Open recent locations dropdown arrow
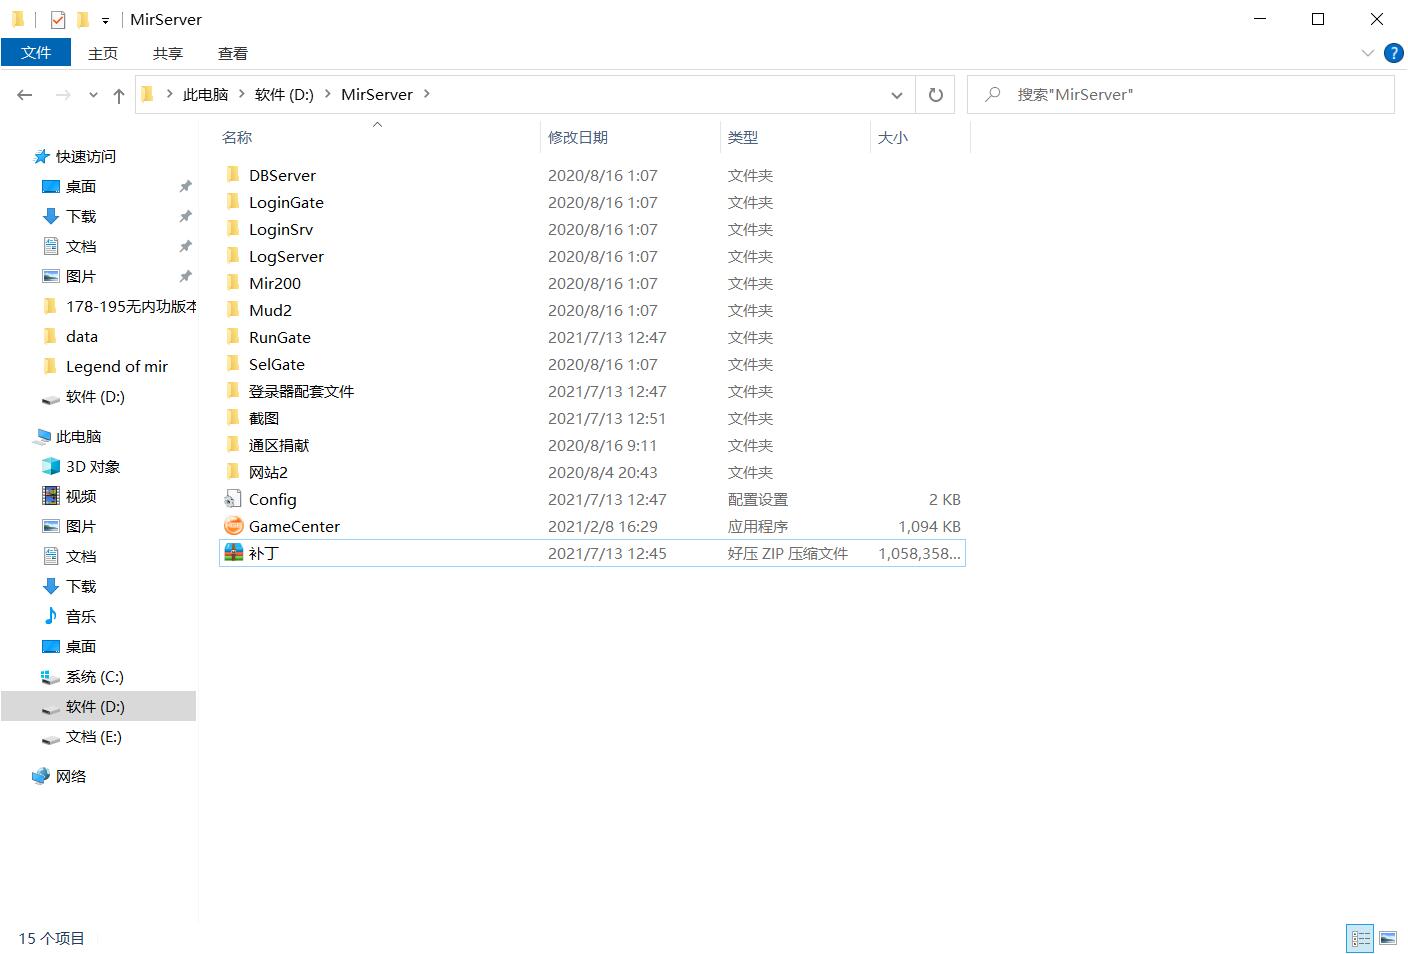The image size is (1408, 954). click(93, 95)
